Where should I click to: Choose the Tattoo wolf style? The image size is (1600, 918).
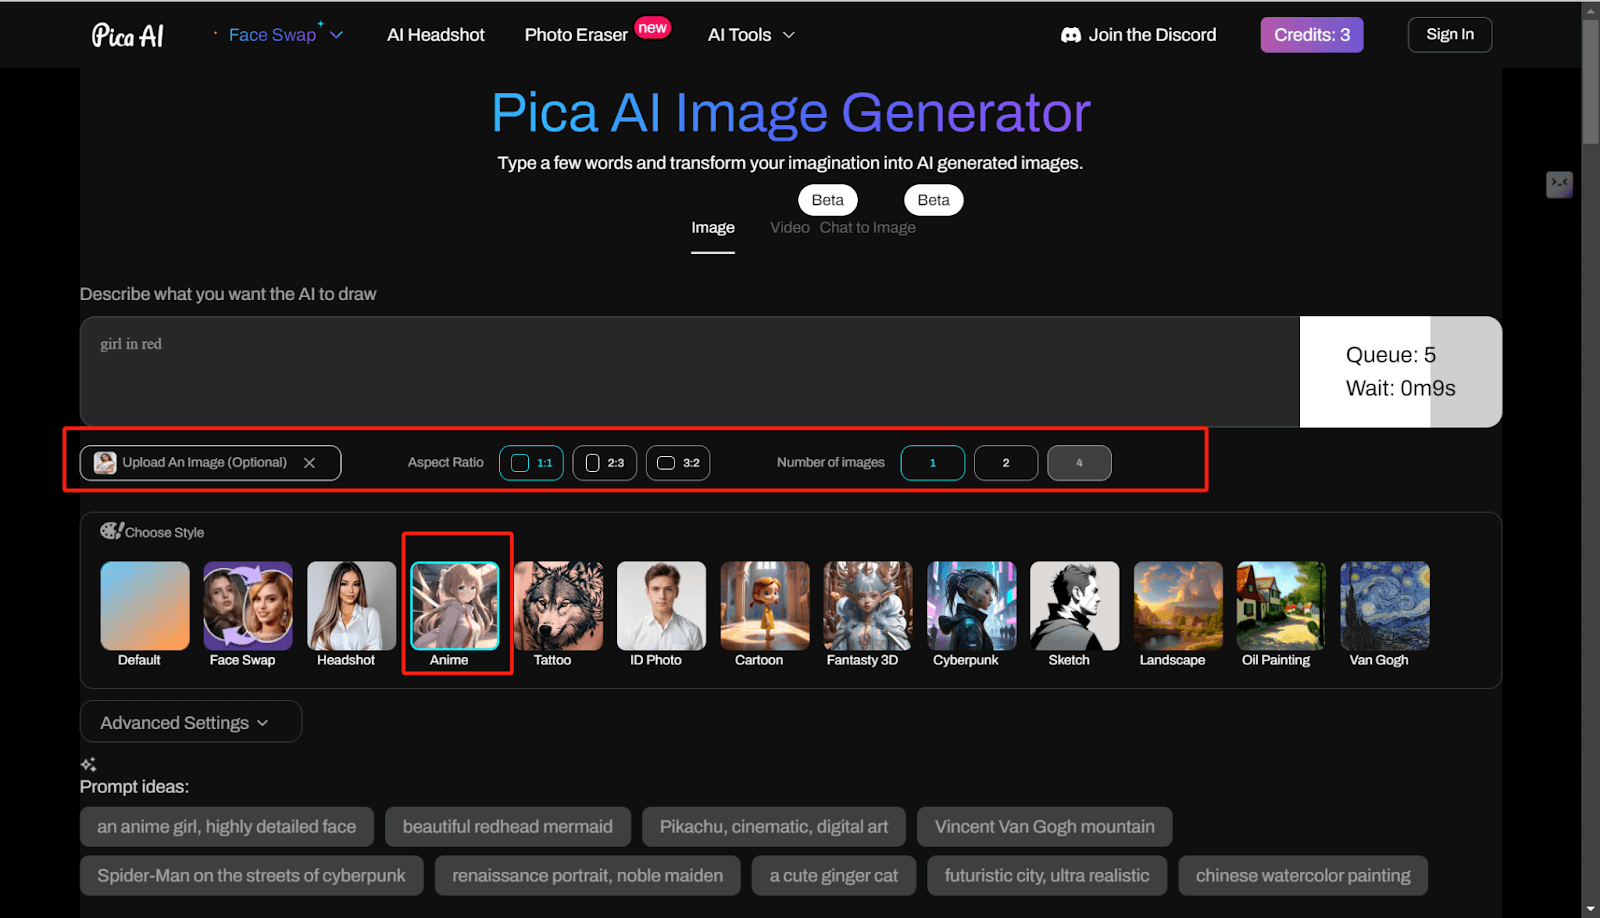558,606
